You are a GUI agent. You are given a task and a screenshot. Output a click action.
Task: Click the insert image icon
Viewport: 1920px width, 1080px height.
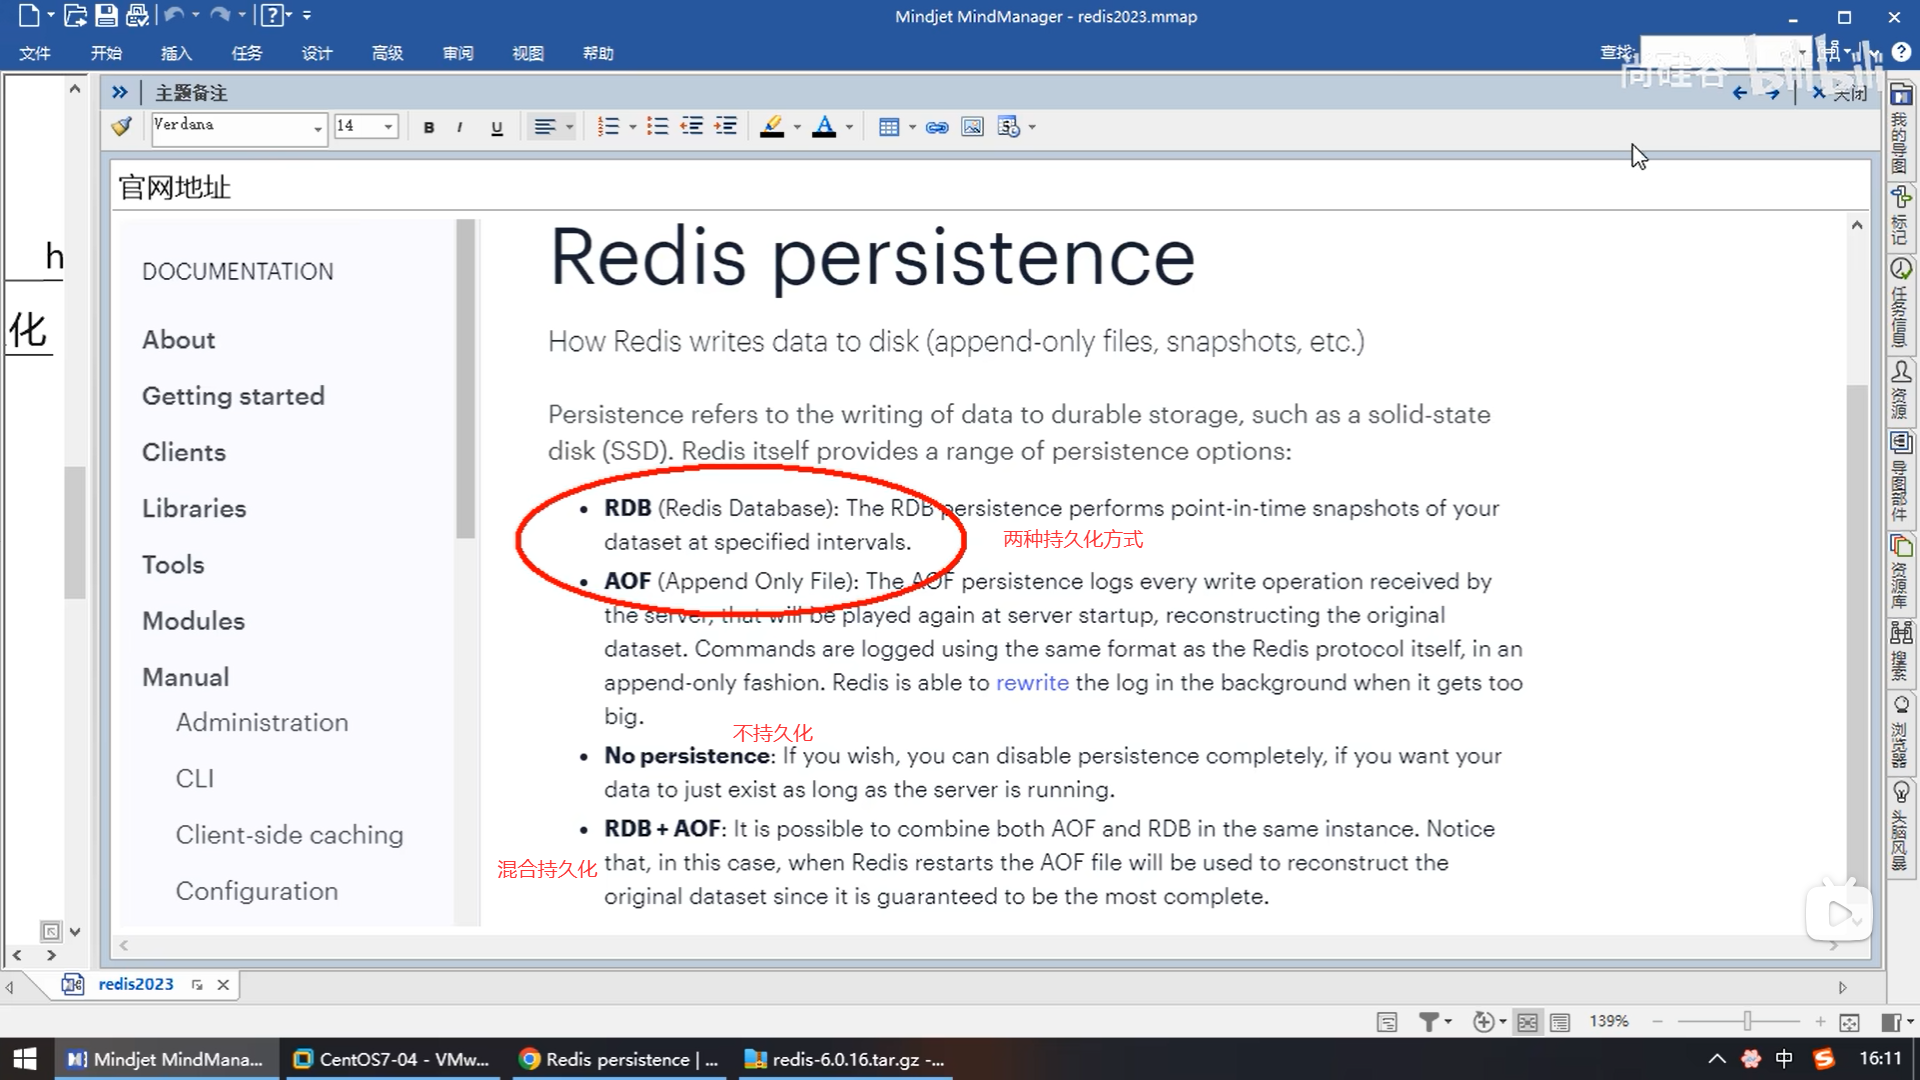pyautogui.click(x=972, y=127)
